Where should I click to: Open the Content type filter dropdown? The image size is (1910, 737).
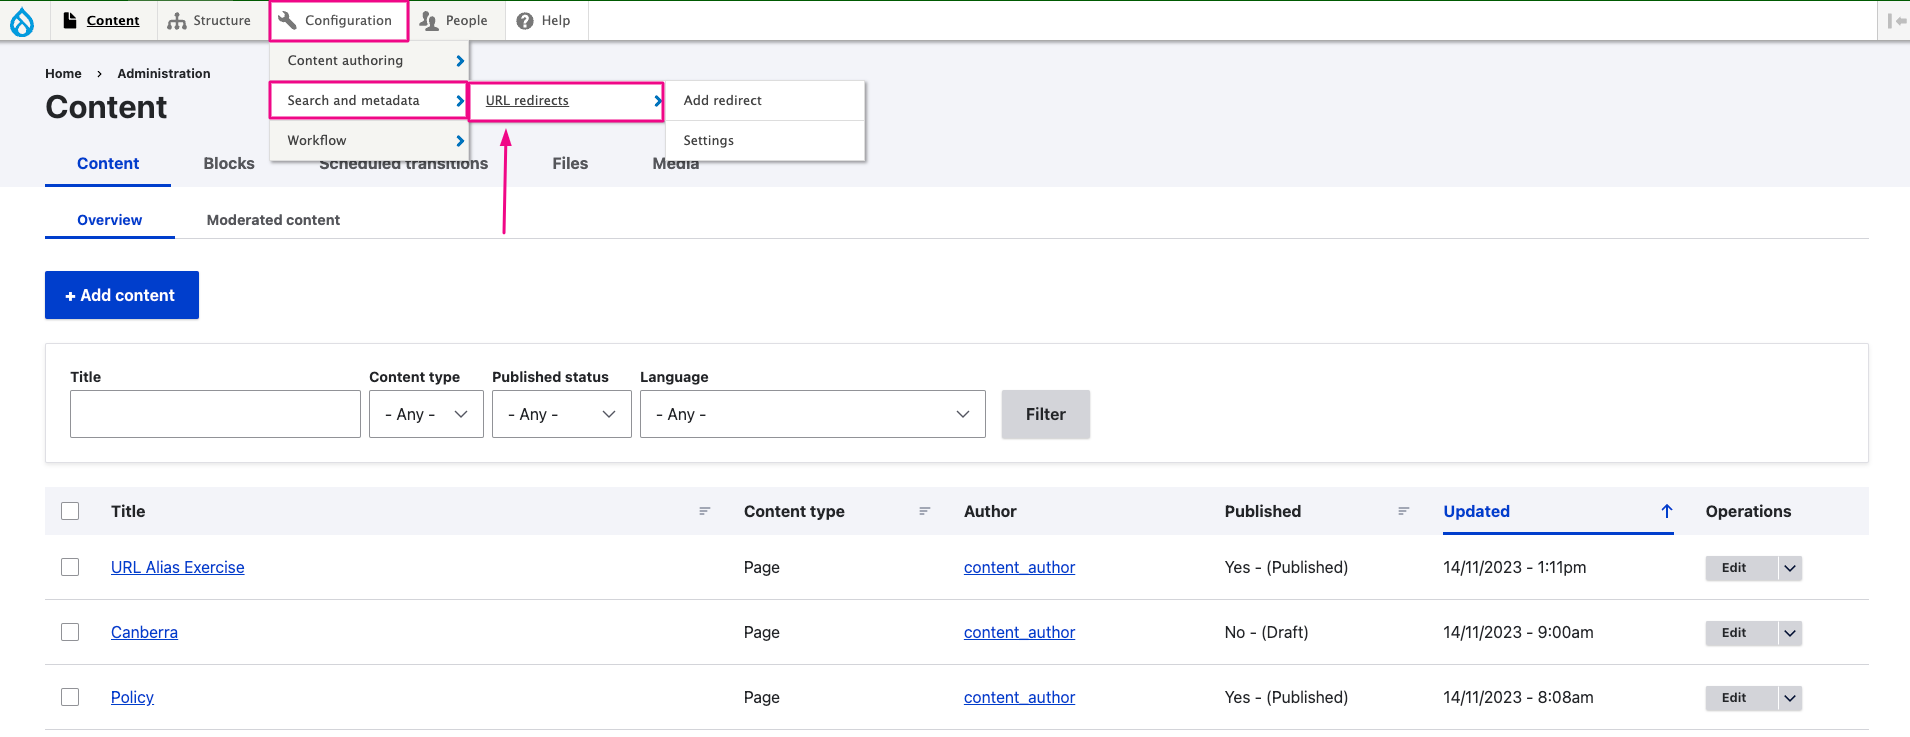(x=426, y=414)
